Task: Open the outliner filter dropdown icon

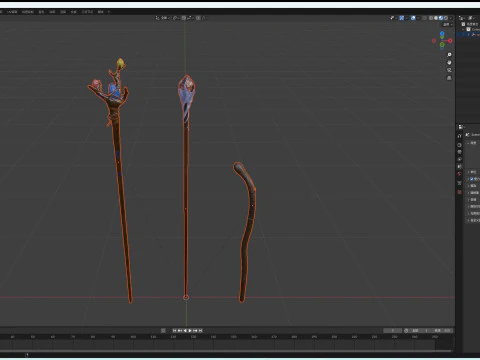Action: coord(472,18)
